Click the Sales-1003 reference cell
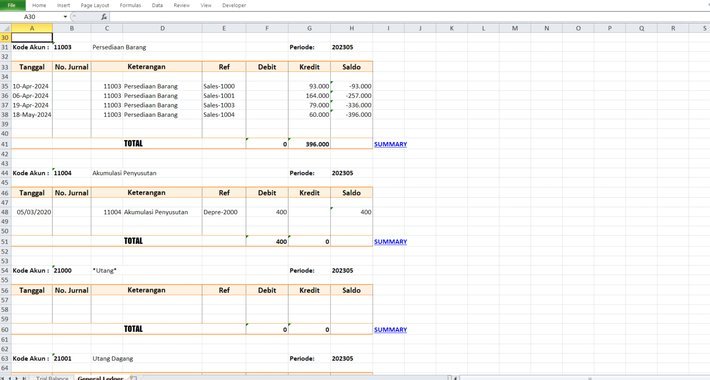This screenshot has width=710, height=380. pyautogui.click(x=224, y=105)
